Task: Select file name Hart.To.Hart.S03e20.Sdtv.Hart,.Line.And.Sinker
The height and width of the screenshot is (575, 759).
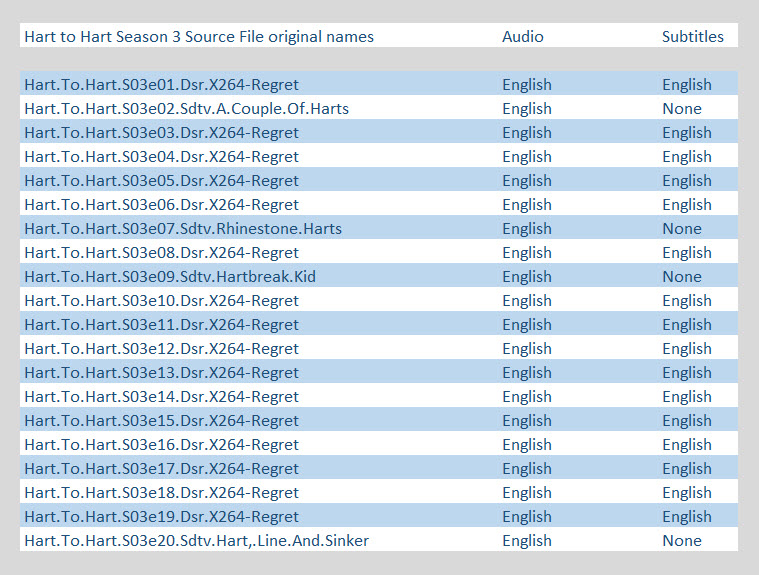Action: [x=197, y=541]
